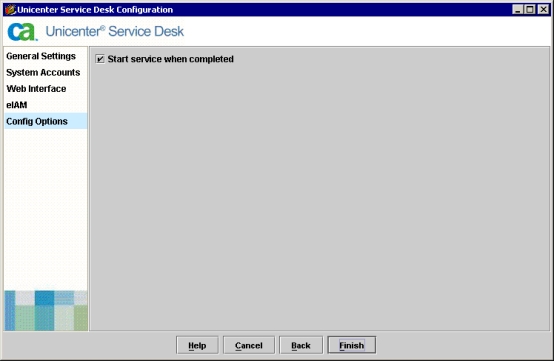Click Finish to complete configuration
This screenshot has width=554, height=361.
352,345
